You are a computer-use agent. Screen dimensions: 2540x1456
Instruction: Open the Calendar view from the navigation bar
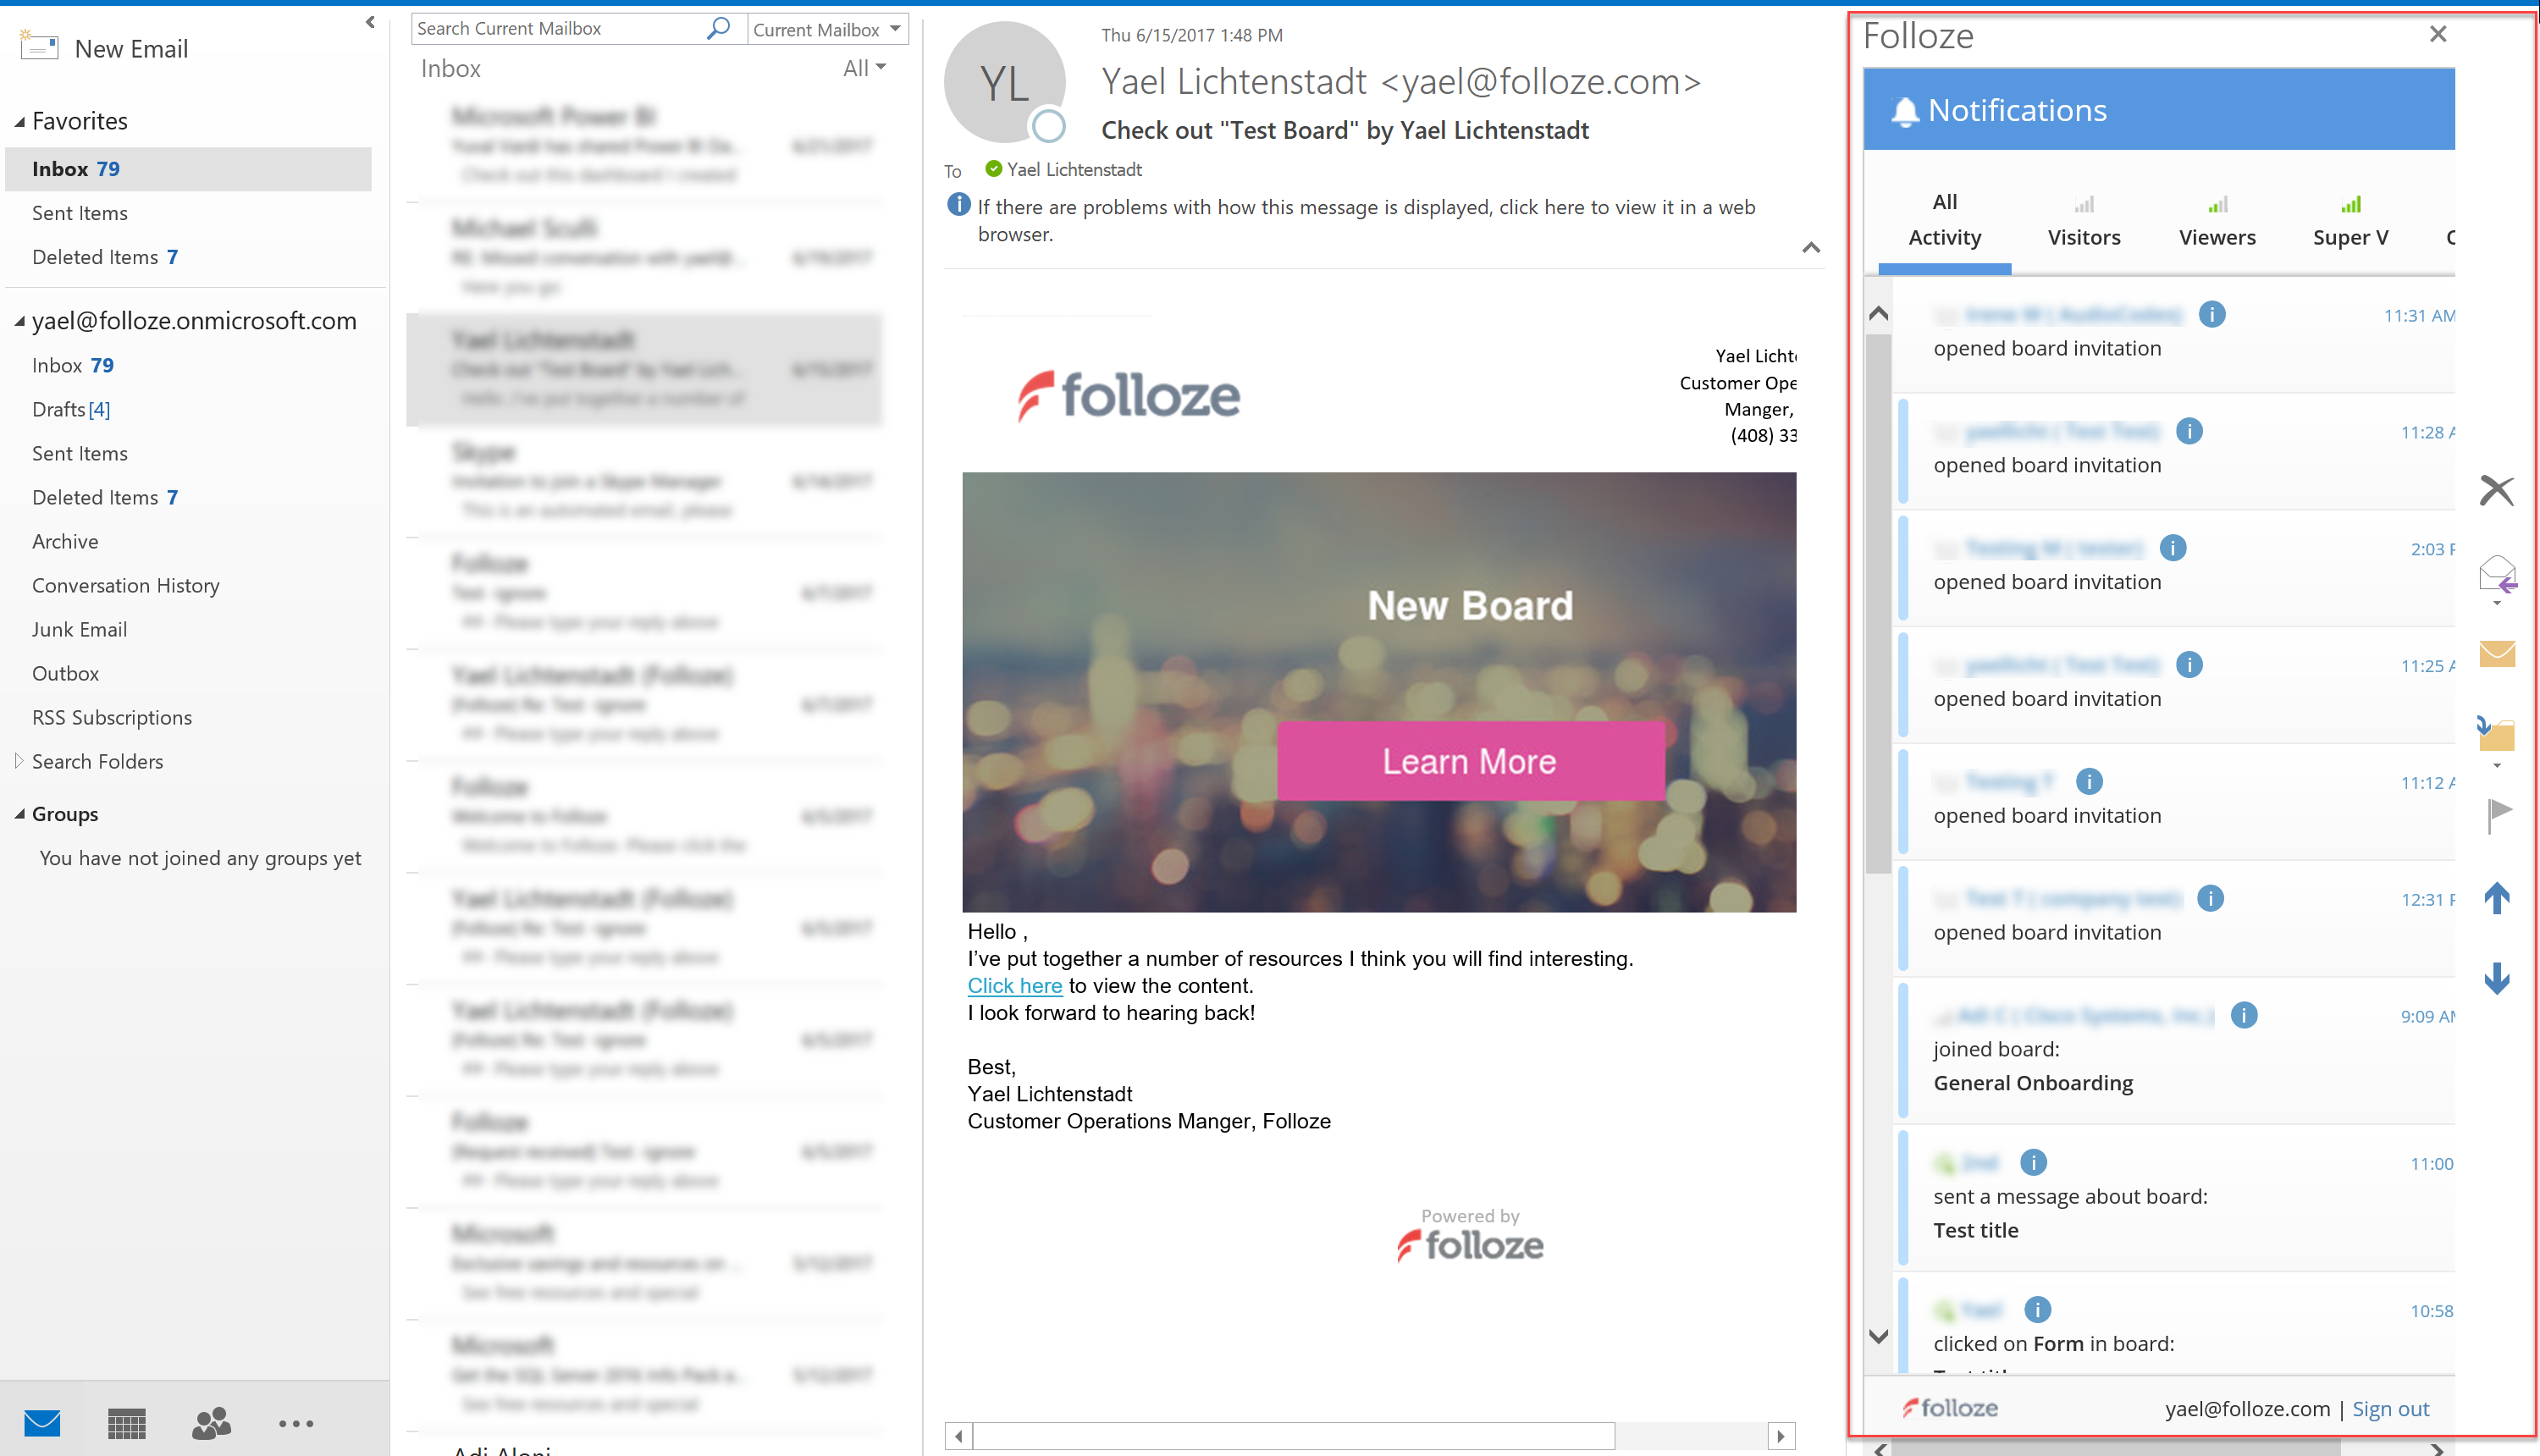click(125, 1424)
